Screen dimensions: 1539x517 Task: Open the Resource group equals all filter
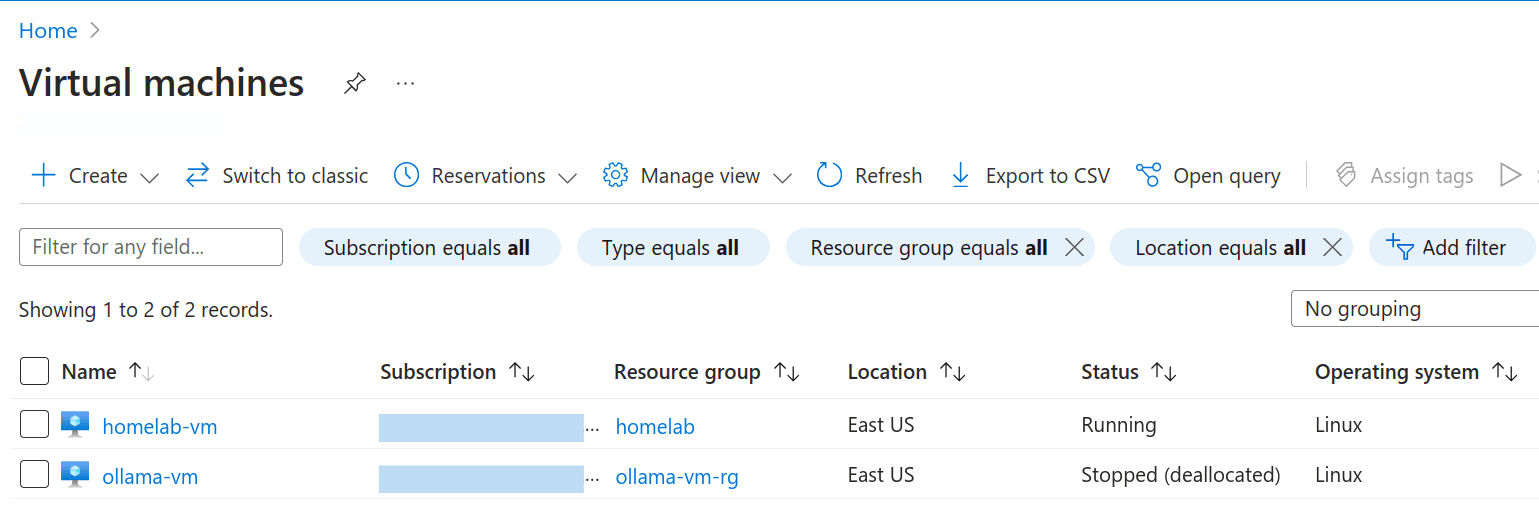point(929,247)
